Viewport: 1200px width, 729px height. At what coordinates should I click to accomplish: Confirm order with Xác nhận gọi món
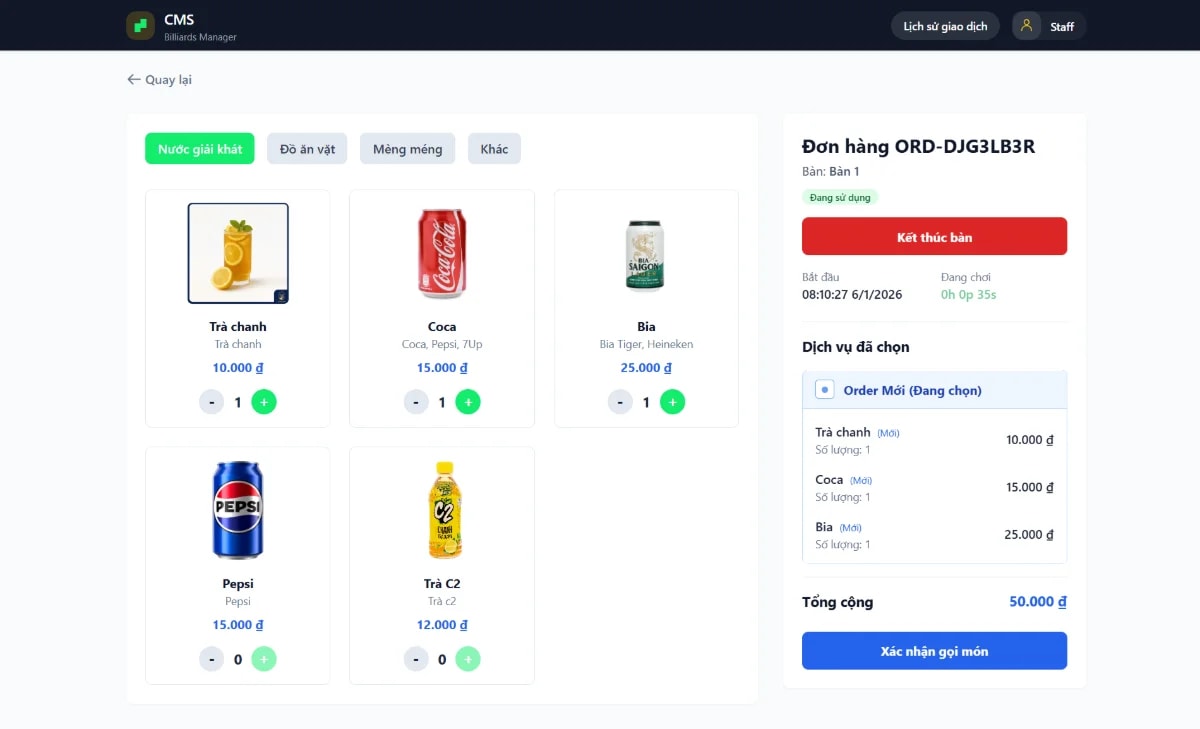coord(934,651)
